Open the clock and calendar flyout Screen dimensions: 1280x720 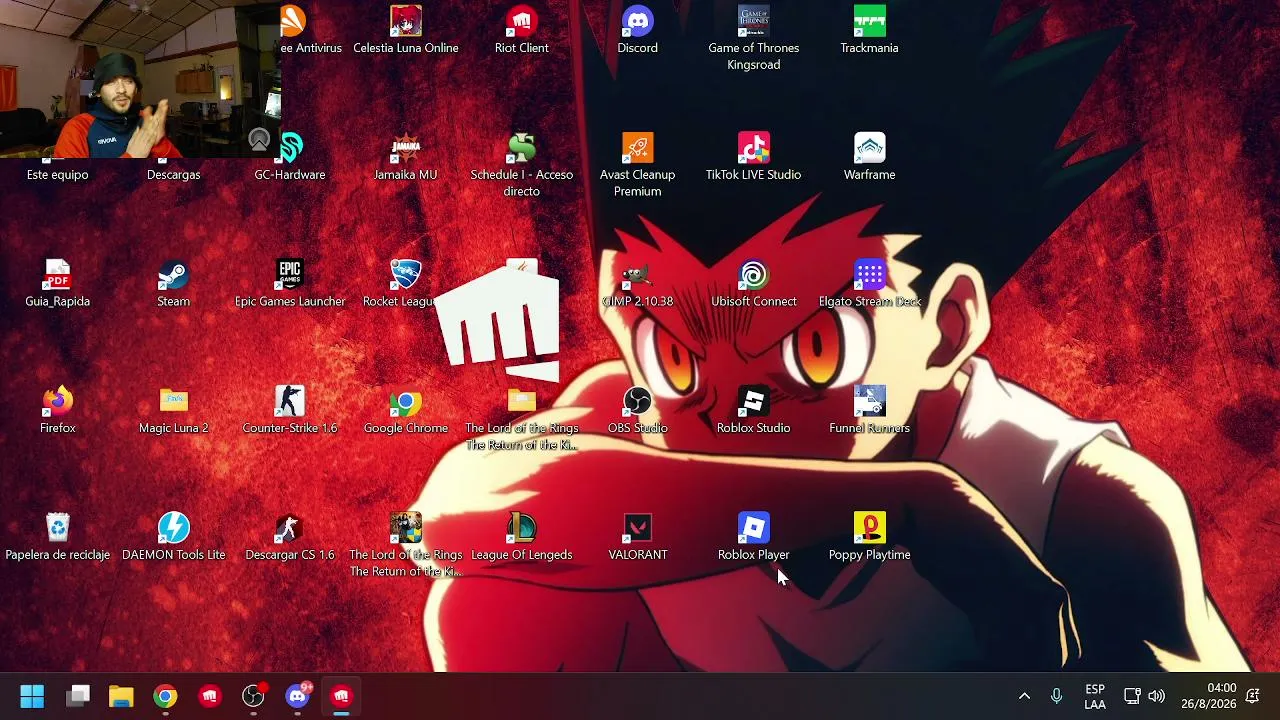[1208, 696]
